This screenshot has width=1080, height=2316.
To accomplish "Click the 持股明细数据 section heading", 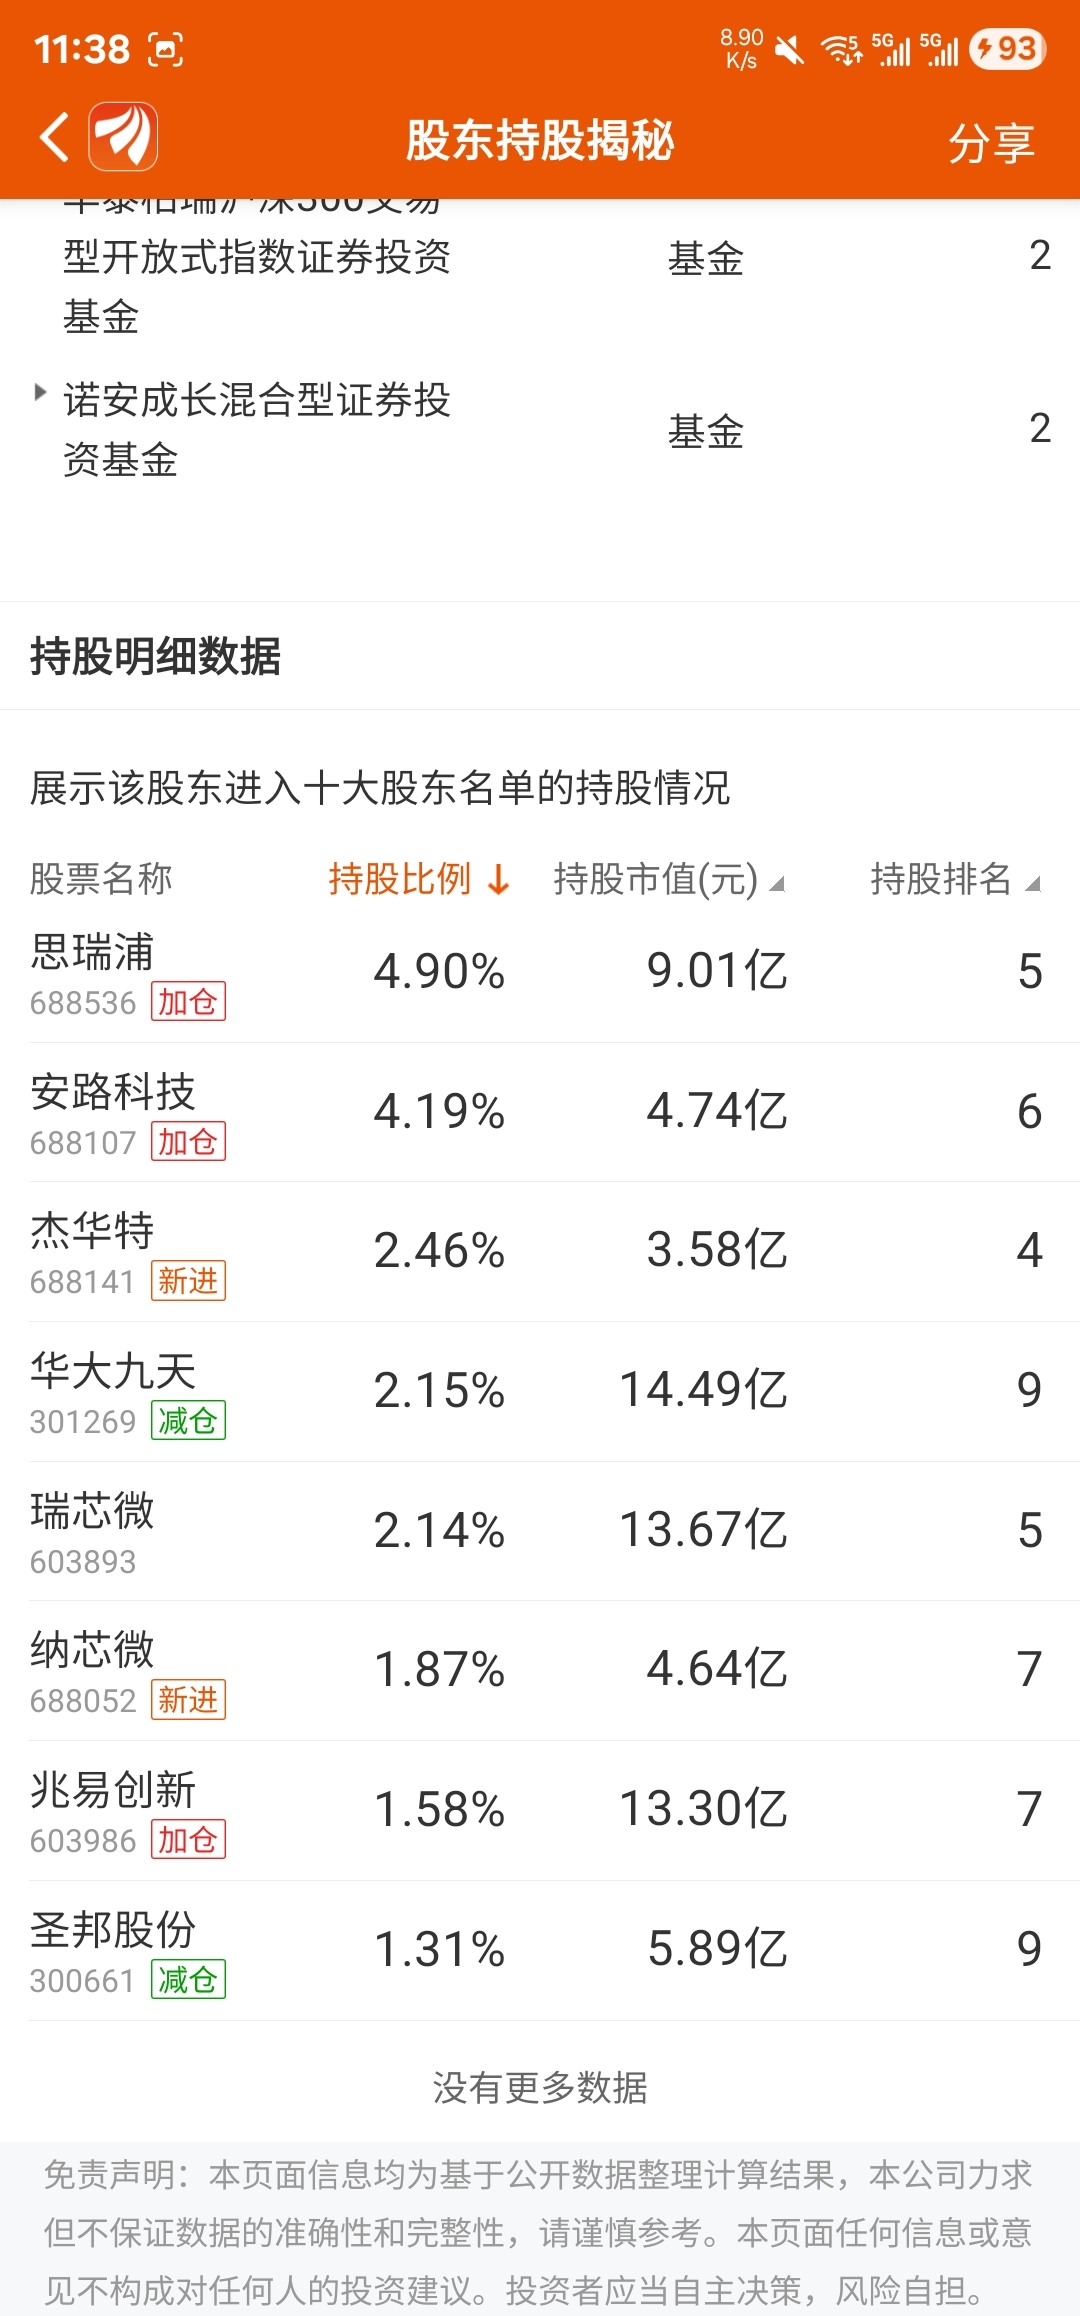I will tap(155, 656).
